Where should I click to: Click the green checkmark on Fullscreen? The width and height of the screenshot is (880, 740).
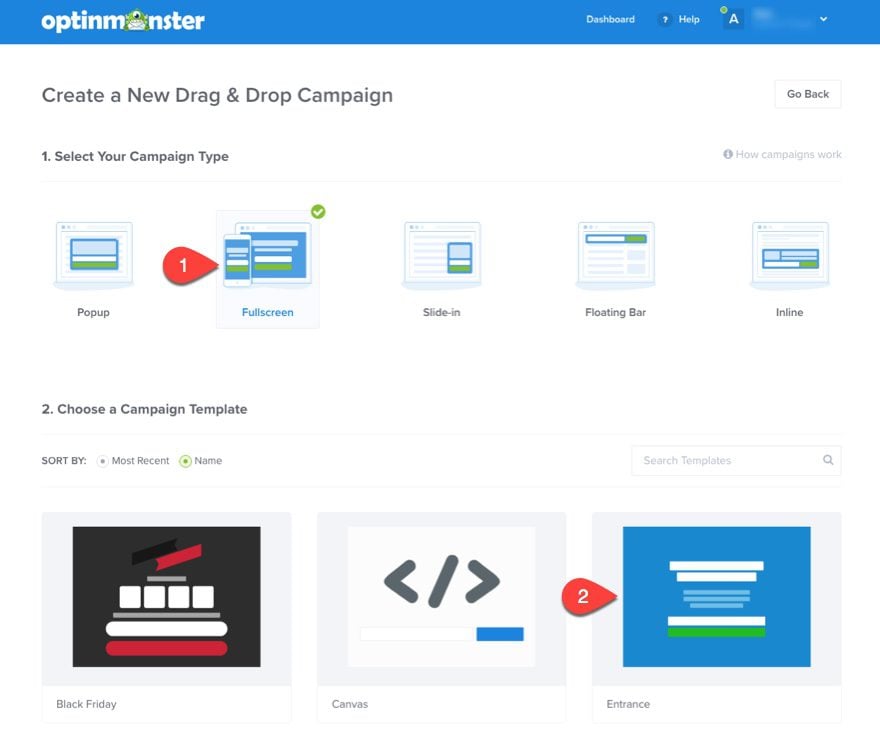318,211
